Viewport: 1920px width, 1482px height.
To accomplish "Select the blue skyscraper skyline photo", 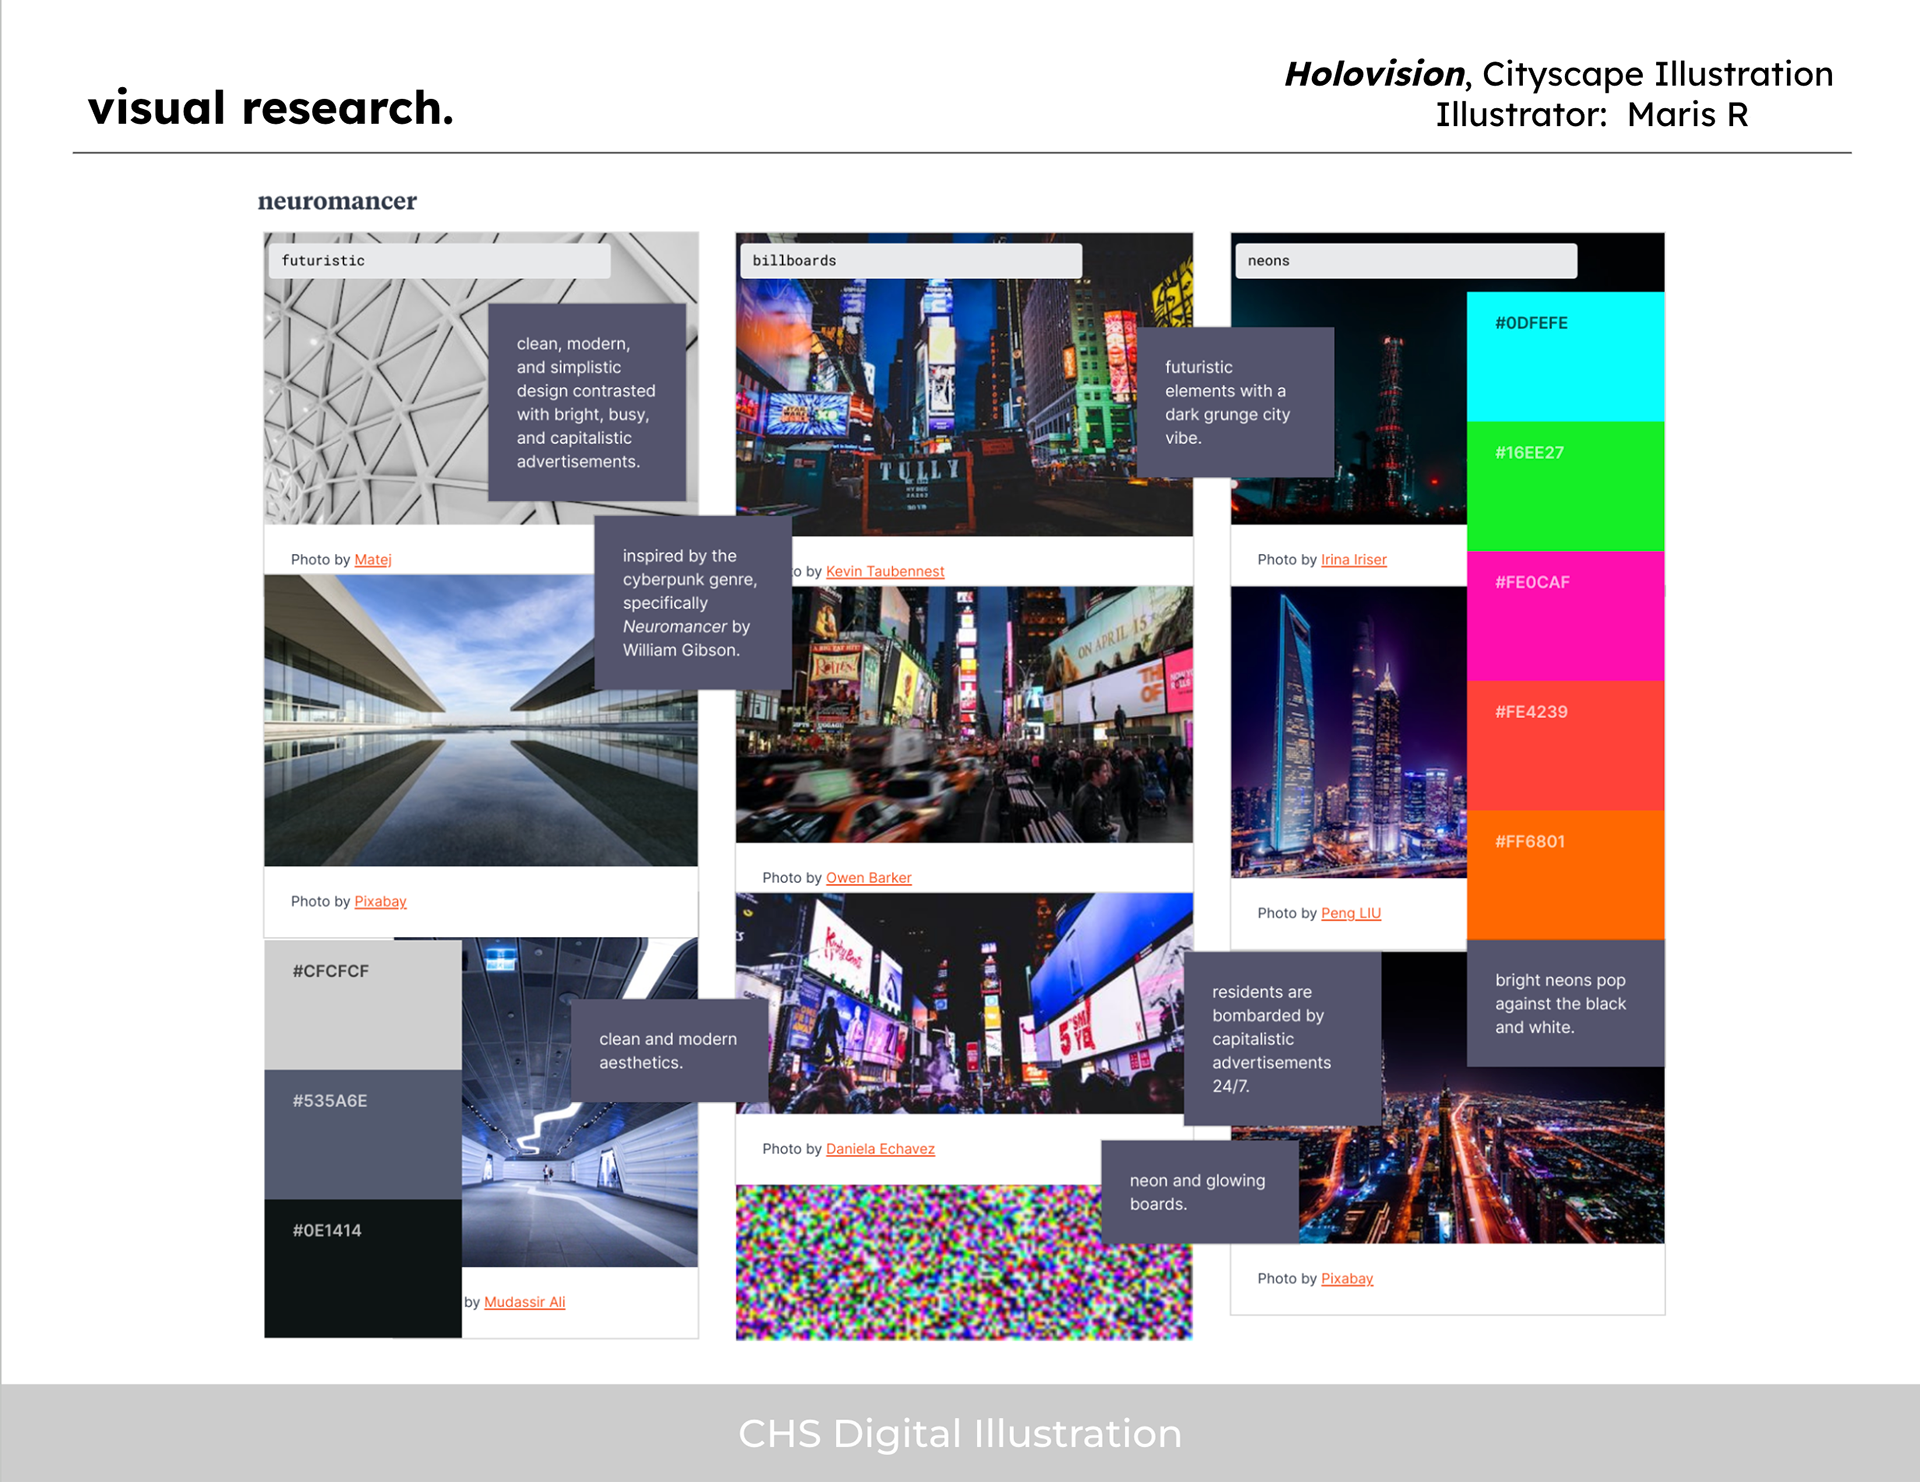I will pyautogui.click(x=1349, y=732).
